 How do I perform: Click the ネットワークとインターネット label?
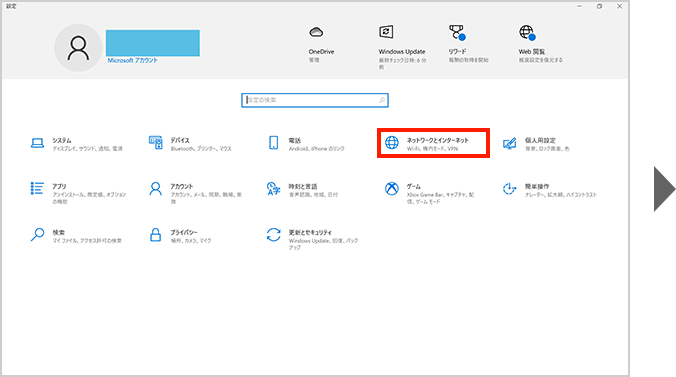[437, 140]
